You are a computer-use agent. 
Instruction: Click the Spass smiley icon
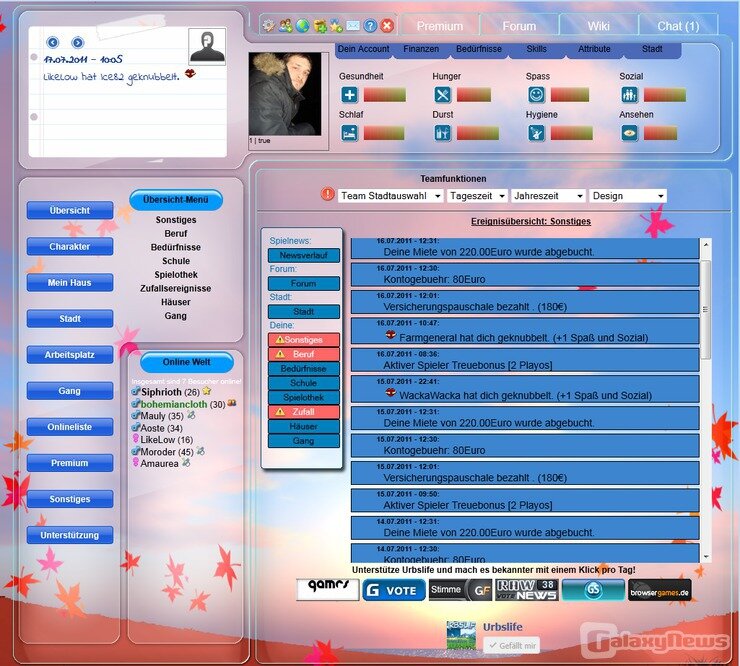[536, 95]
